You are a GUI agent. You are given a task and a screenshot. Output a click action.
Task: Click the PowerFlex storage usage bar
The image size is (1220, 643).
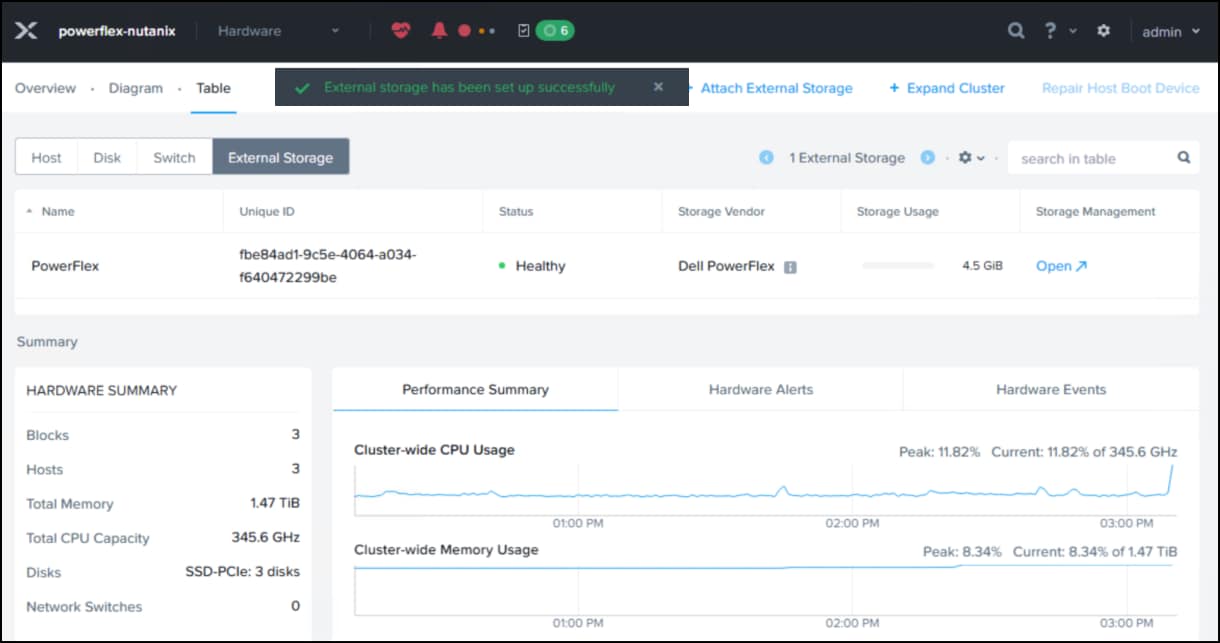pos(898,266)
